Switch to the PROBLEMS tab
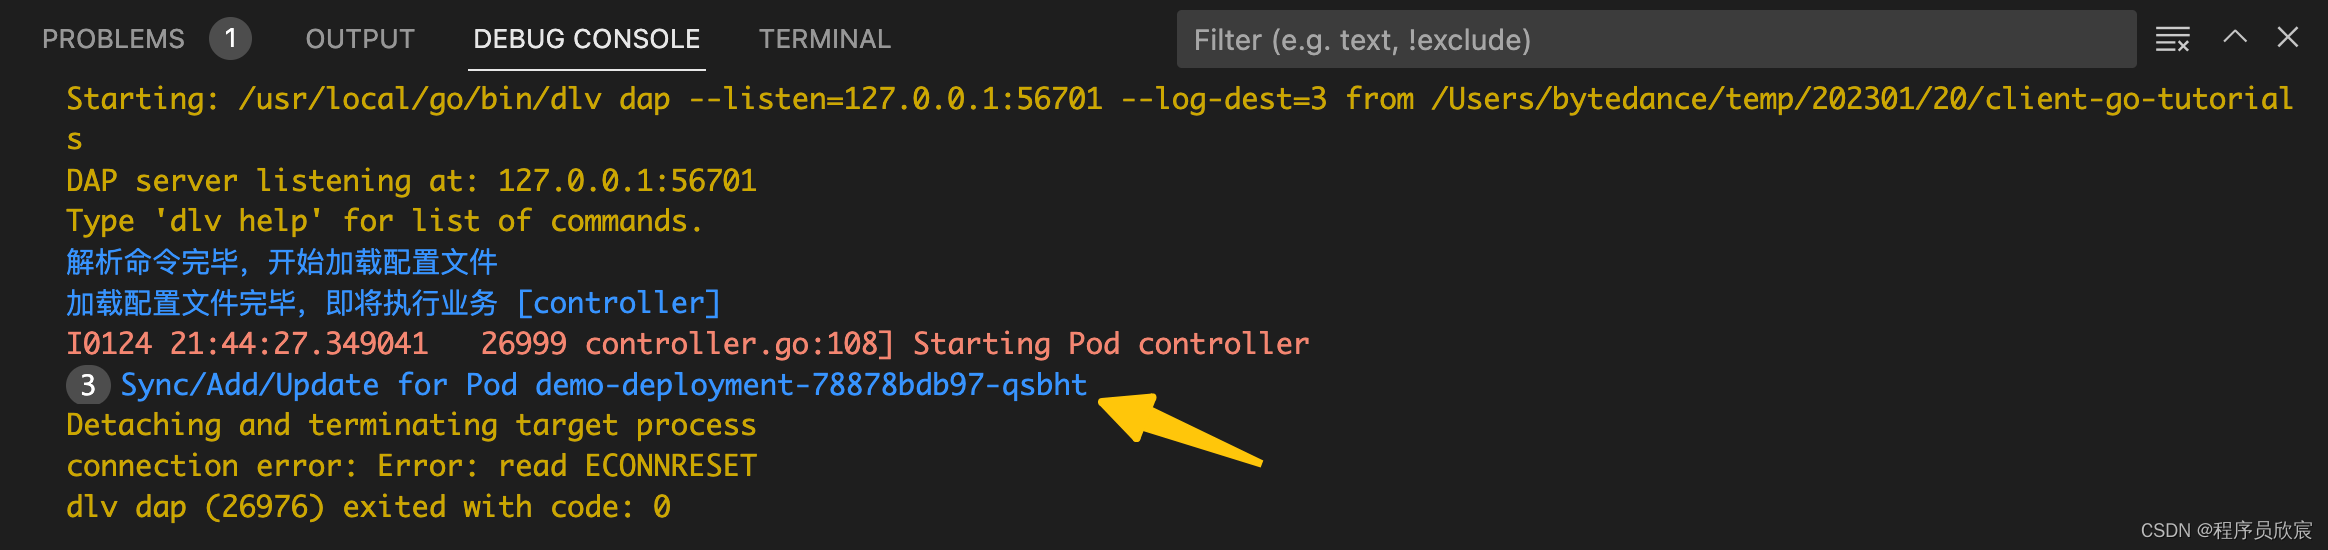The image size is (2328, 550). coord(113,39)
